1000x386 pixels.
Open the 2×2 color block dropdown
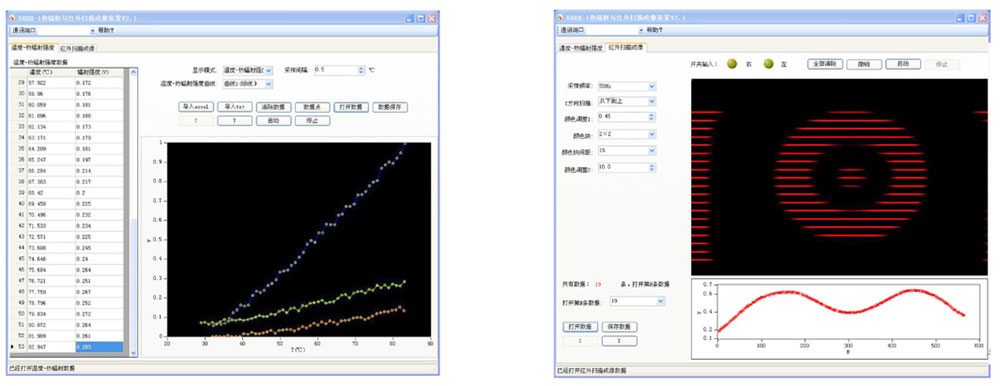click(651, 134)
